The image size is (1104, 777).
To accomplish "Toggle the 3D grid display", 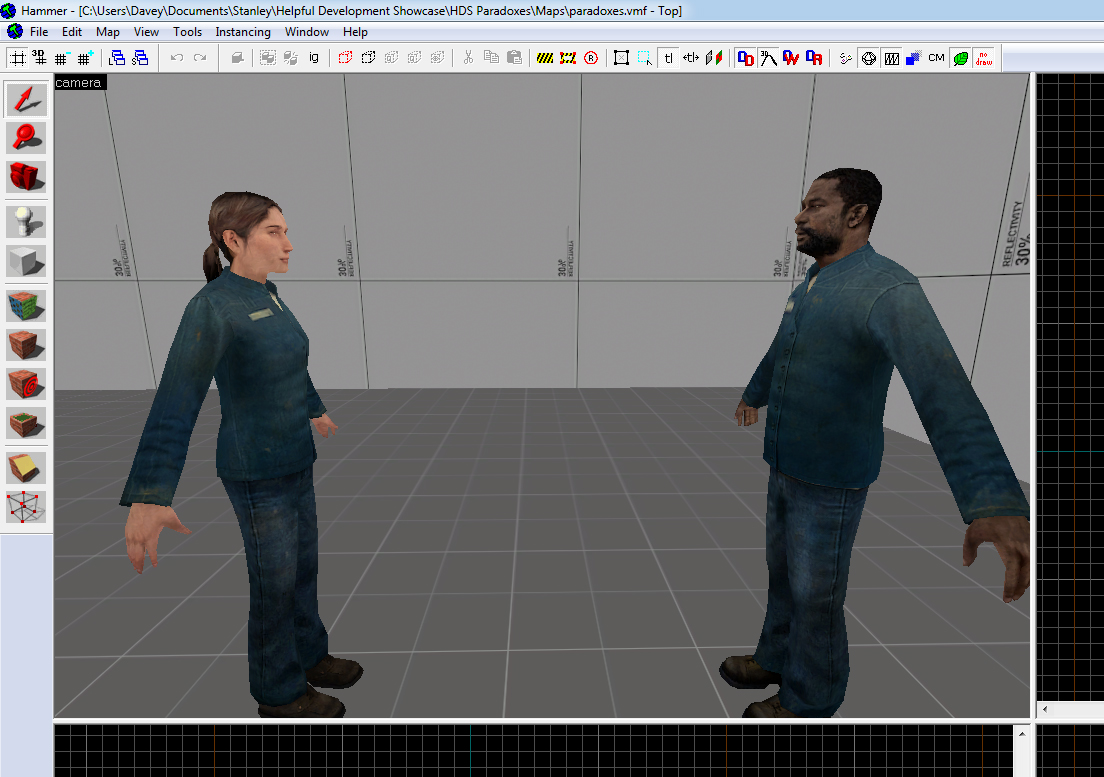I will [x=39, y=58].
